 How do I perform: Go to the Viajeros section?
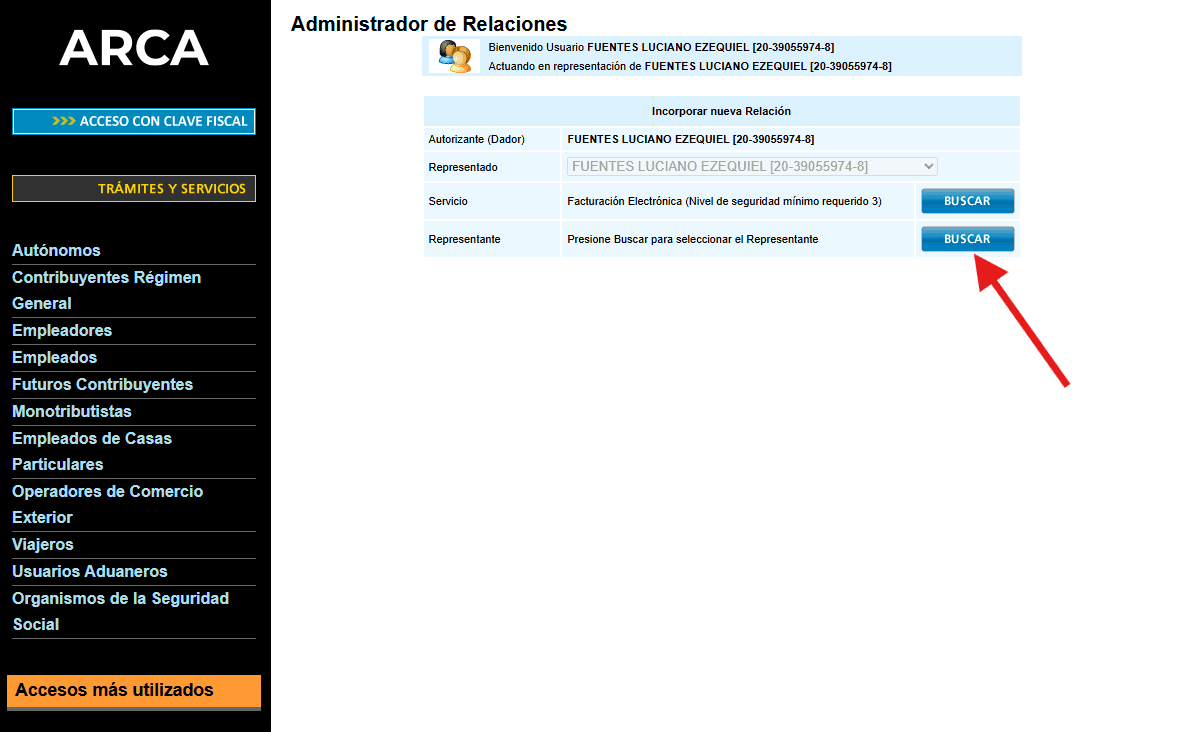coord(43,545)
